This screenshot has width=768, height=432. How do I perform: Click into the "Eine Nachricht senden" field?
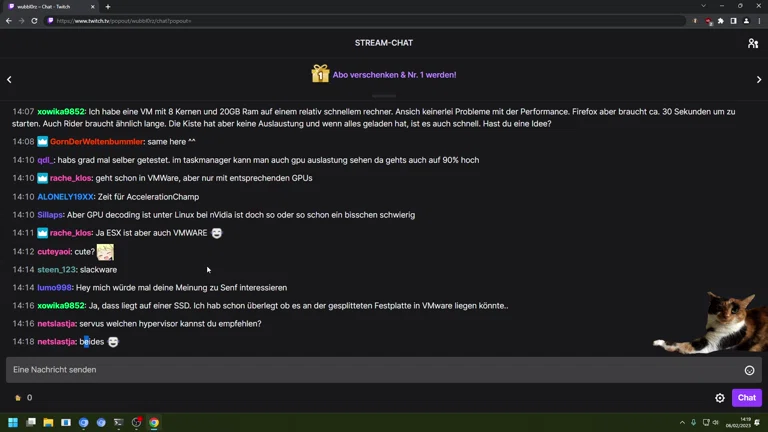coord(370,370)
